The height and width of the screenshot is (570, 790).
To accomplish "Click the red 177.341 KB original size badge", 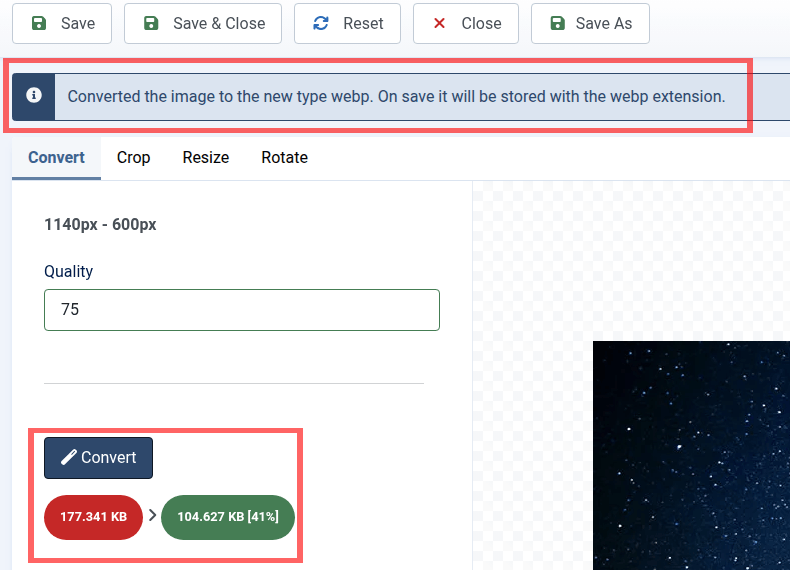I will 93,517.
